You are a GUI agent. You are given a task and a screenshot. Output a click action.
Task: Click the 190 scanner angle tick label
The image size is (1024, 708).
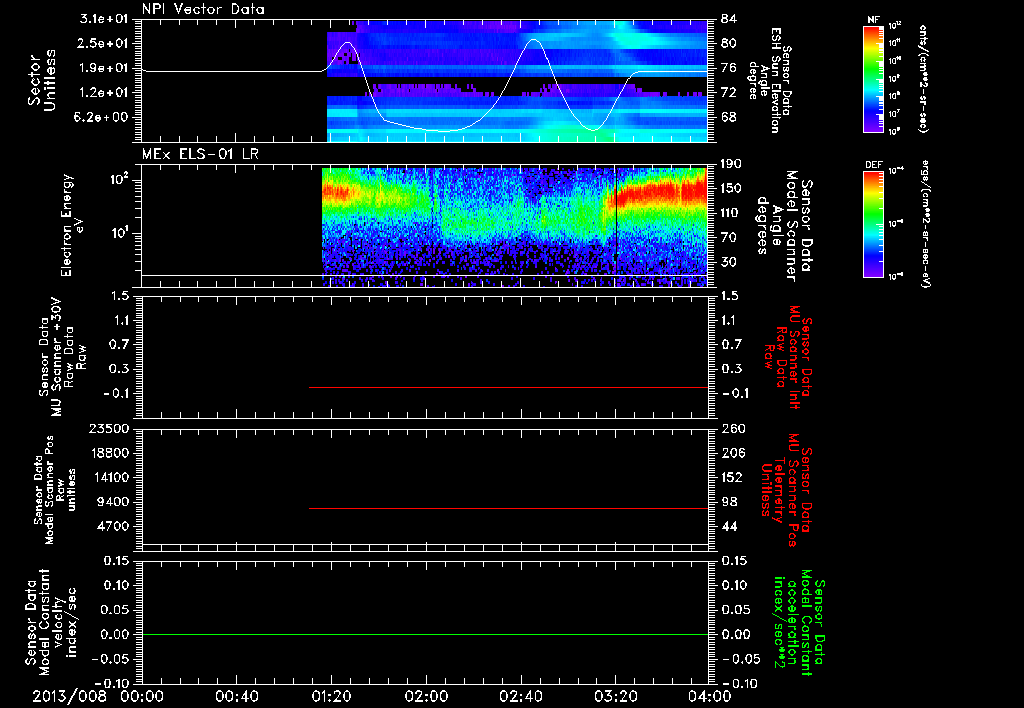tap(732, 164)
